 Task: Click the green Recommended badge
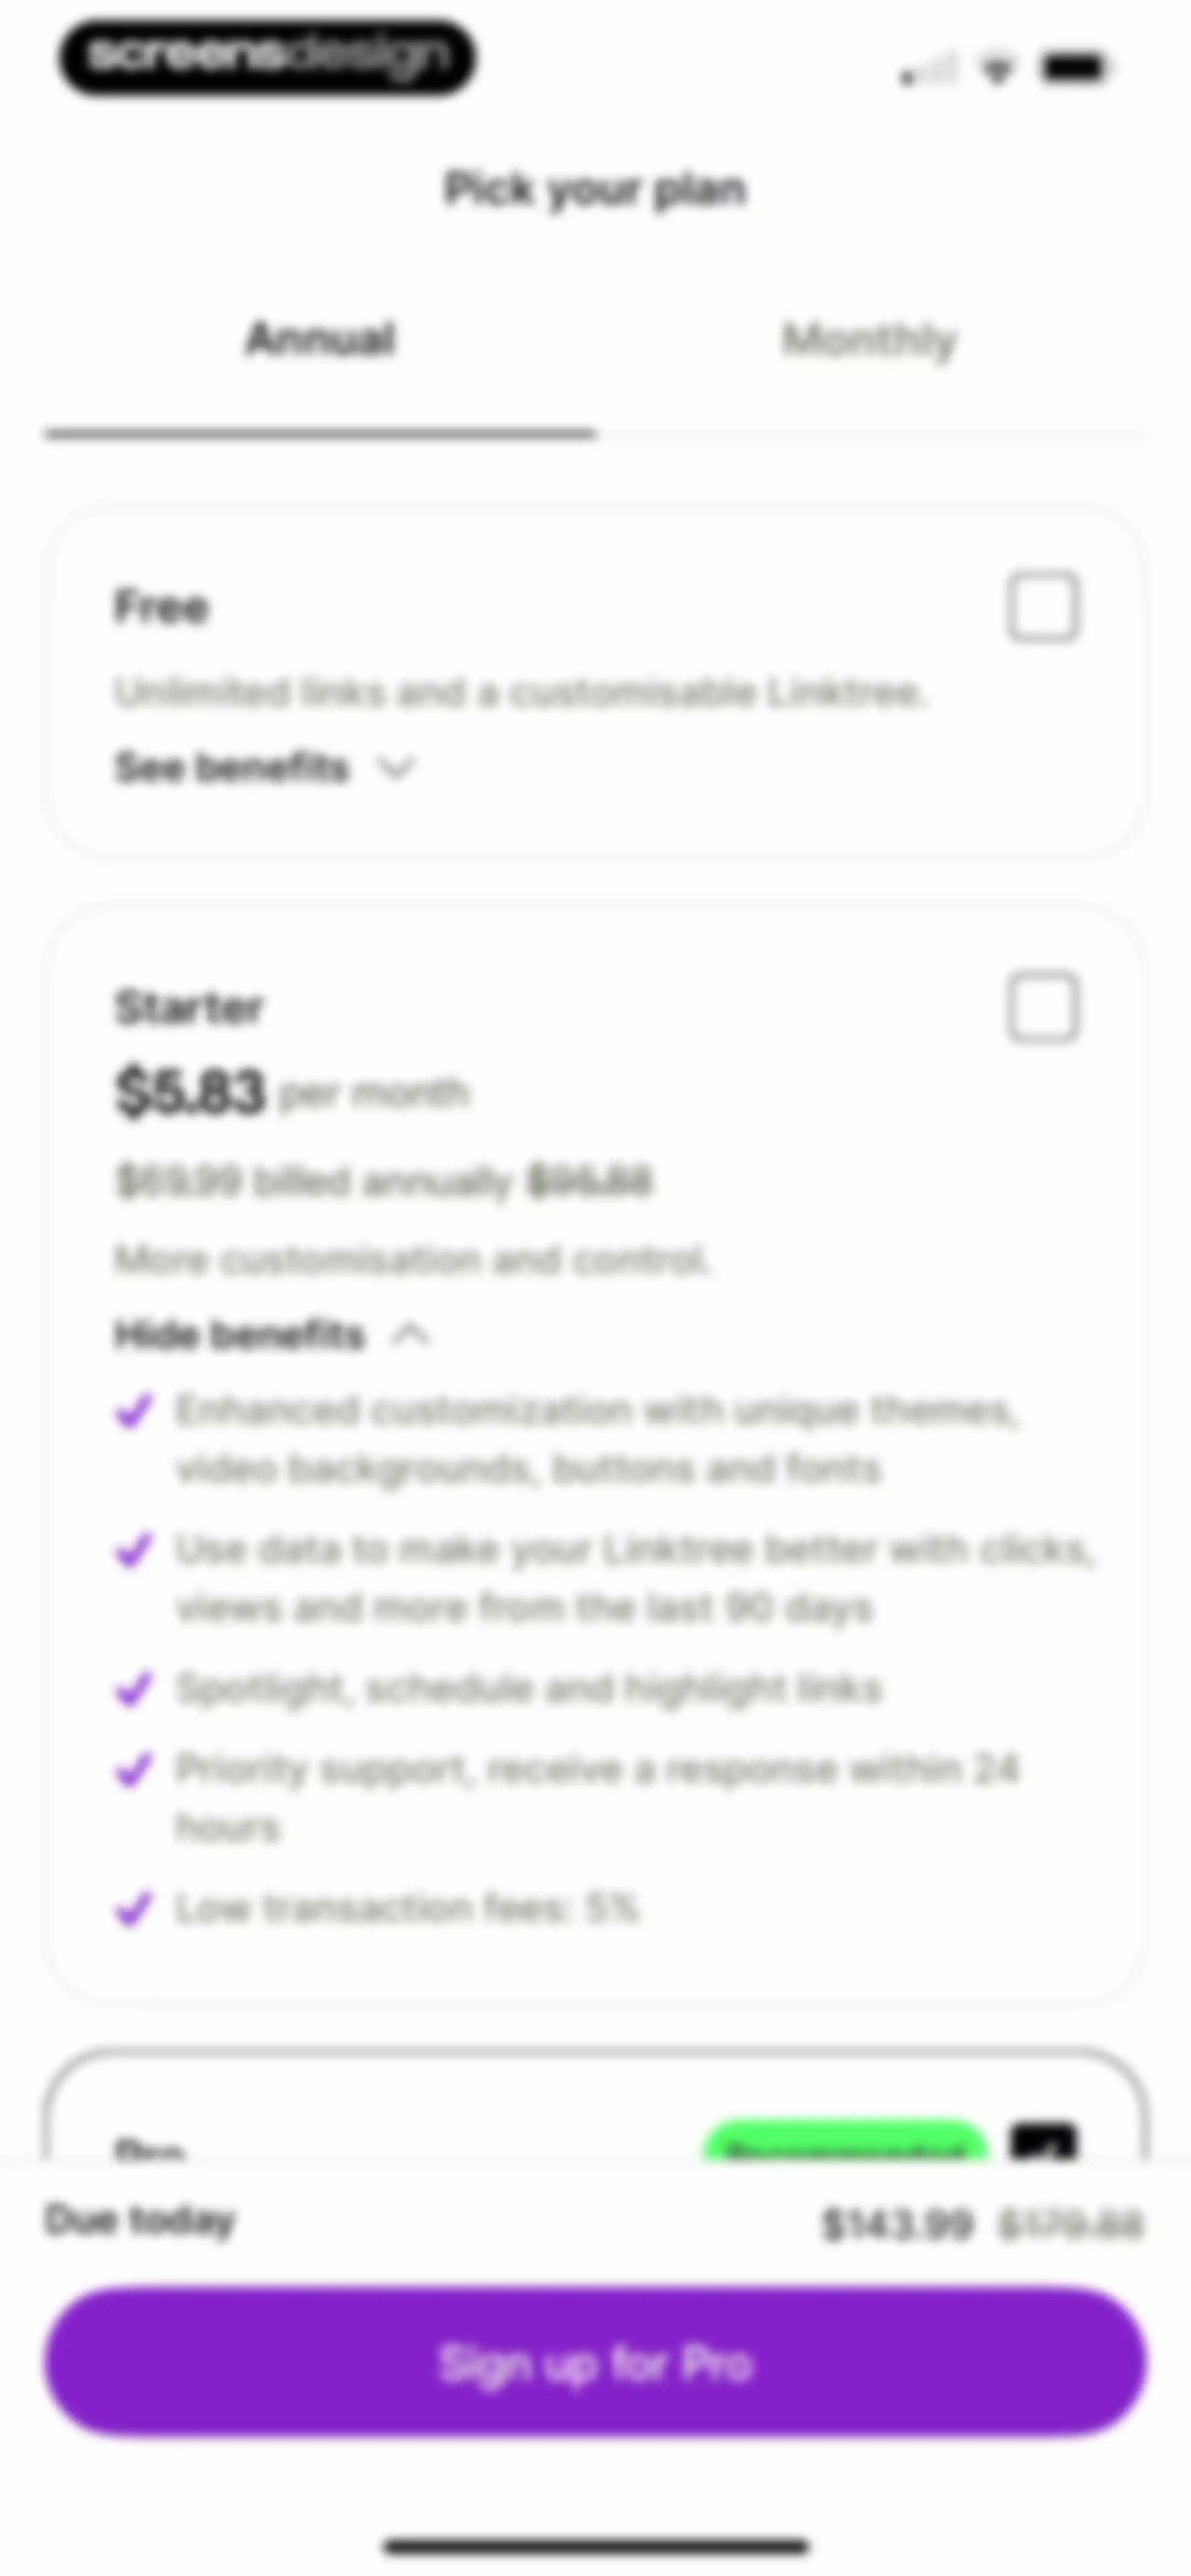846,2142
